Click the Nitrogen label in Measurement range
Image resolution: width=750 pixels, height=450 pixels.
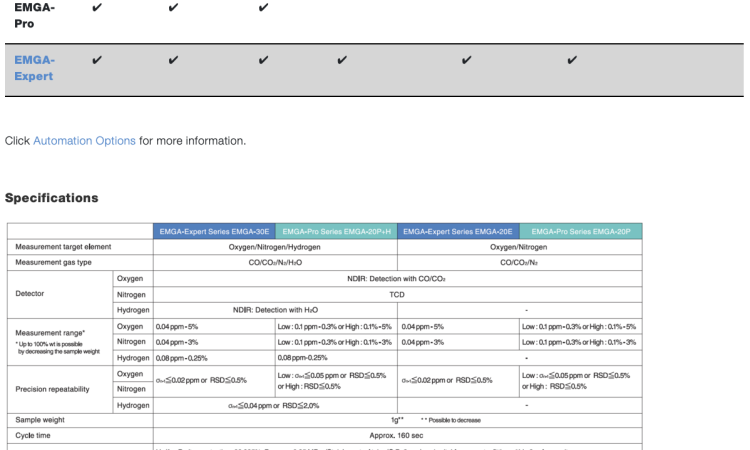(131, 341)
